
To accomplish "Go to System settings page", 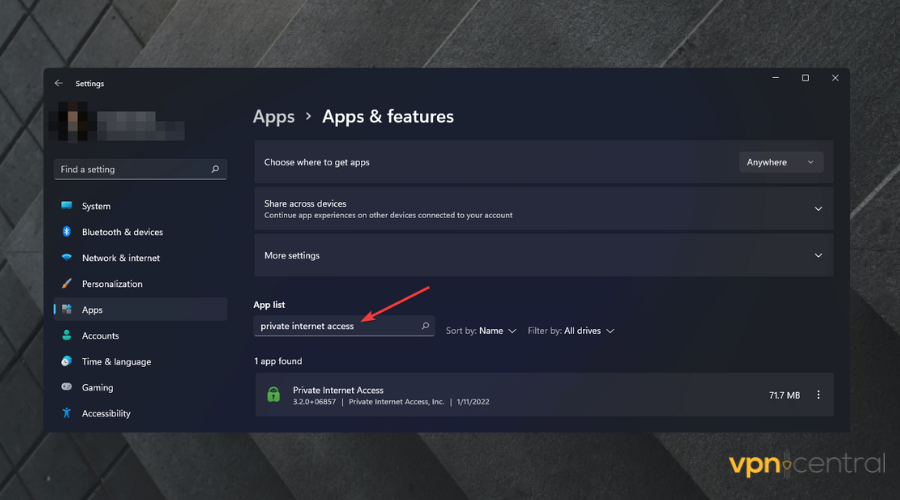I will [x=96, y=206].
